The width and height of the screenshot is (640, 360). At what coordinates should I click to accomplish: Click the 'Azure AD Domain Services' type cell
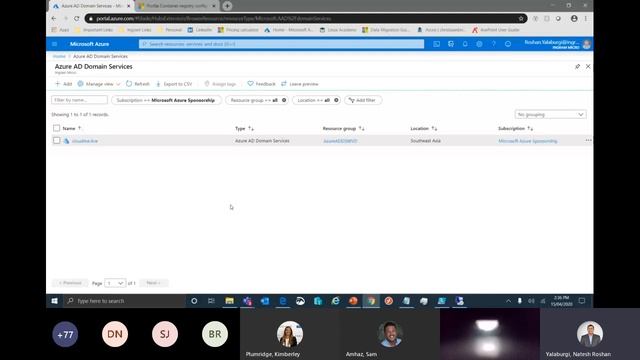[262, 141]
